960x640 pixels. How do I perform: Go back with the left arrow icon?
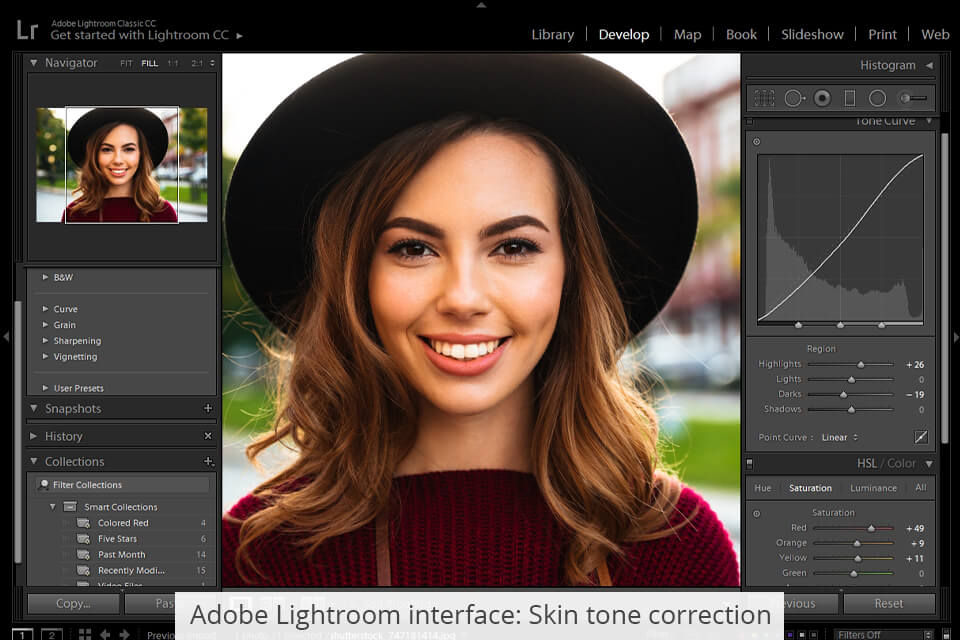(x=105, y=634)
